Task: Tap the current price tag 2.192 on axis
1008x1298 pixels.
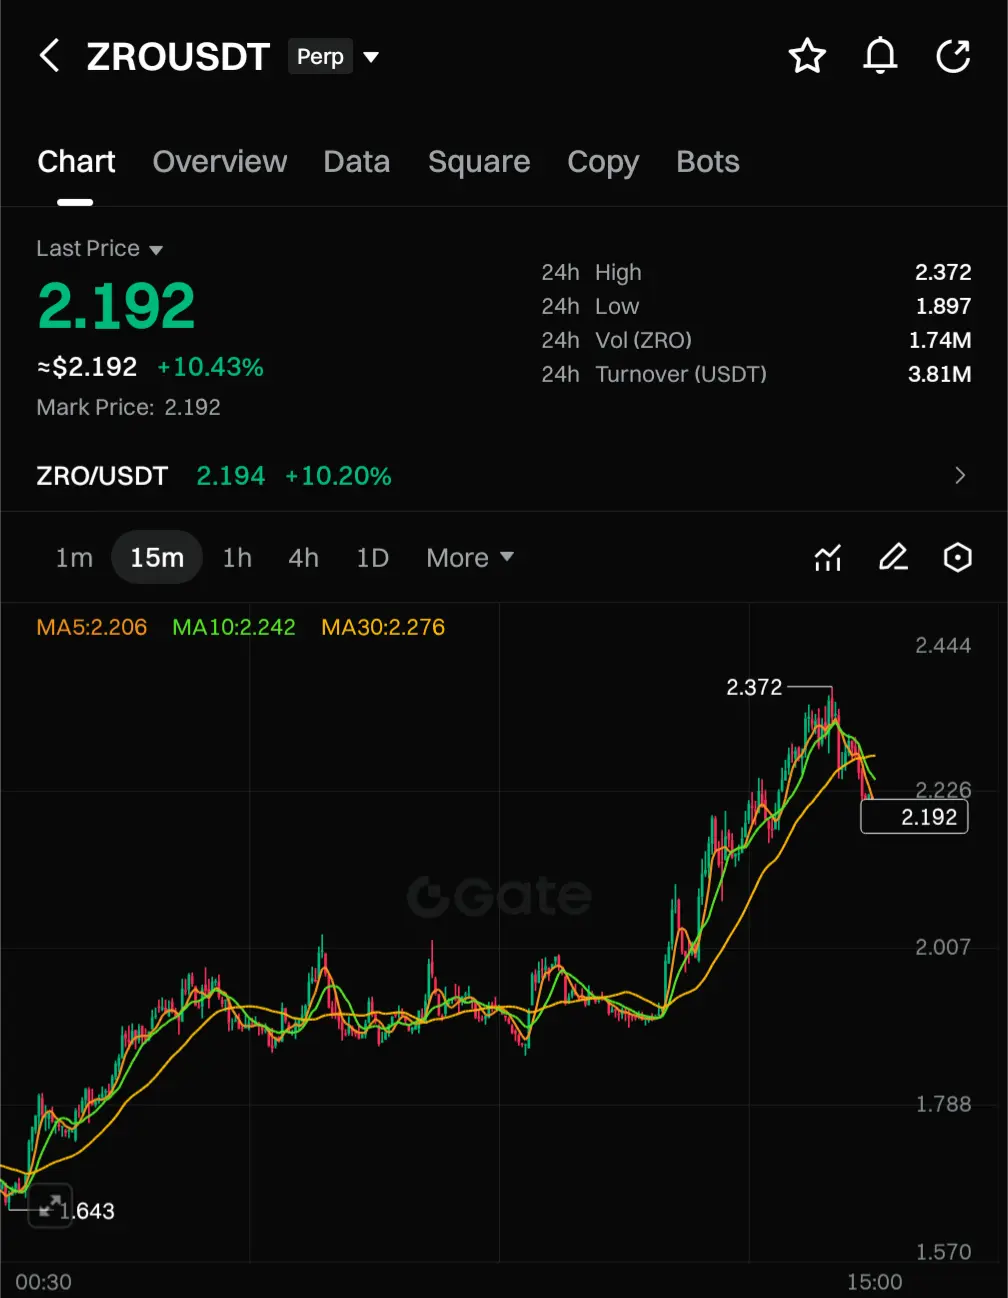Action: pos(914,817)
